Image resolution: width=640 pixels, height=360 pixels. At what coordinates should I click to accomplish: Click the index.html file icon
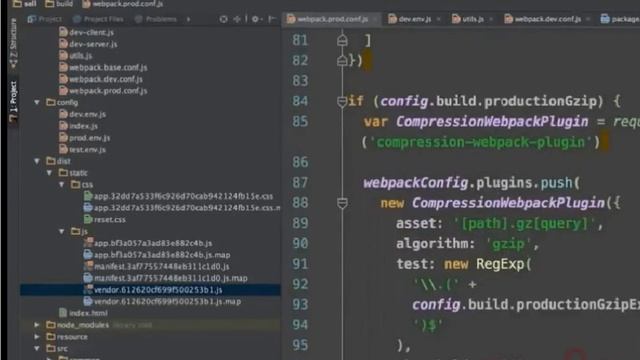(x=63, y=313)
